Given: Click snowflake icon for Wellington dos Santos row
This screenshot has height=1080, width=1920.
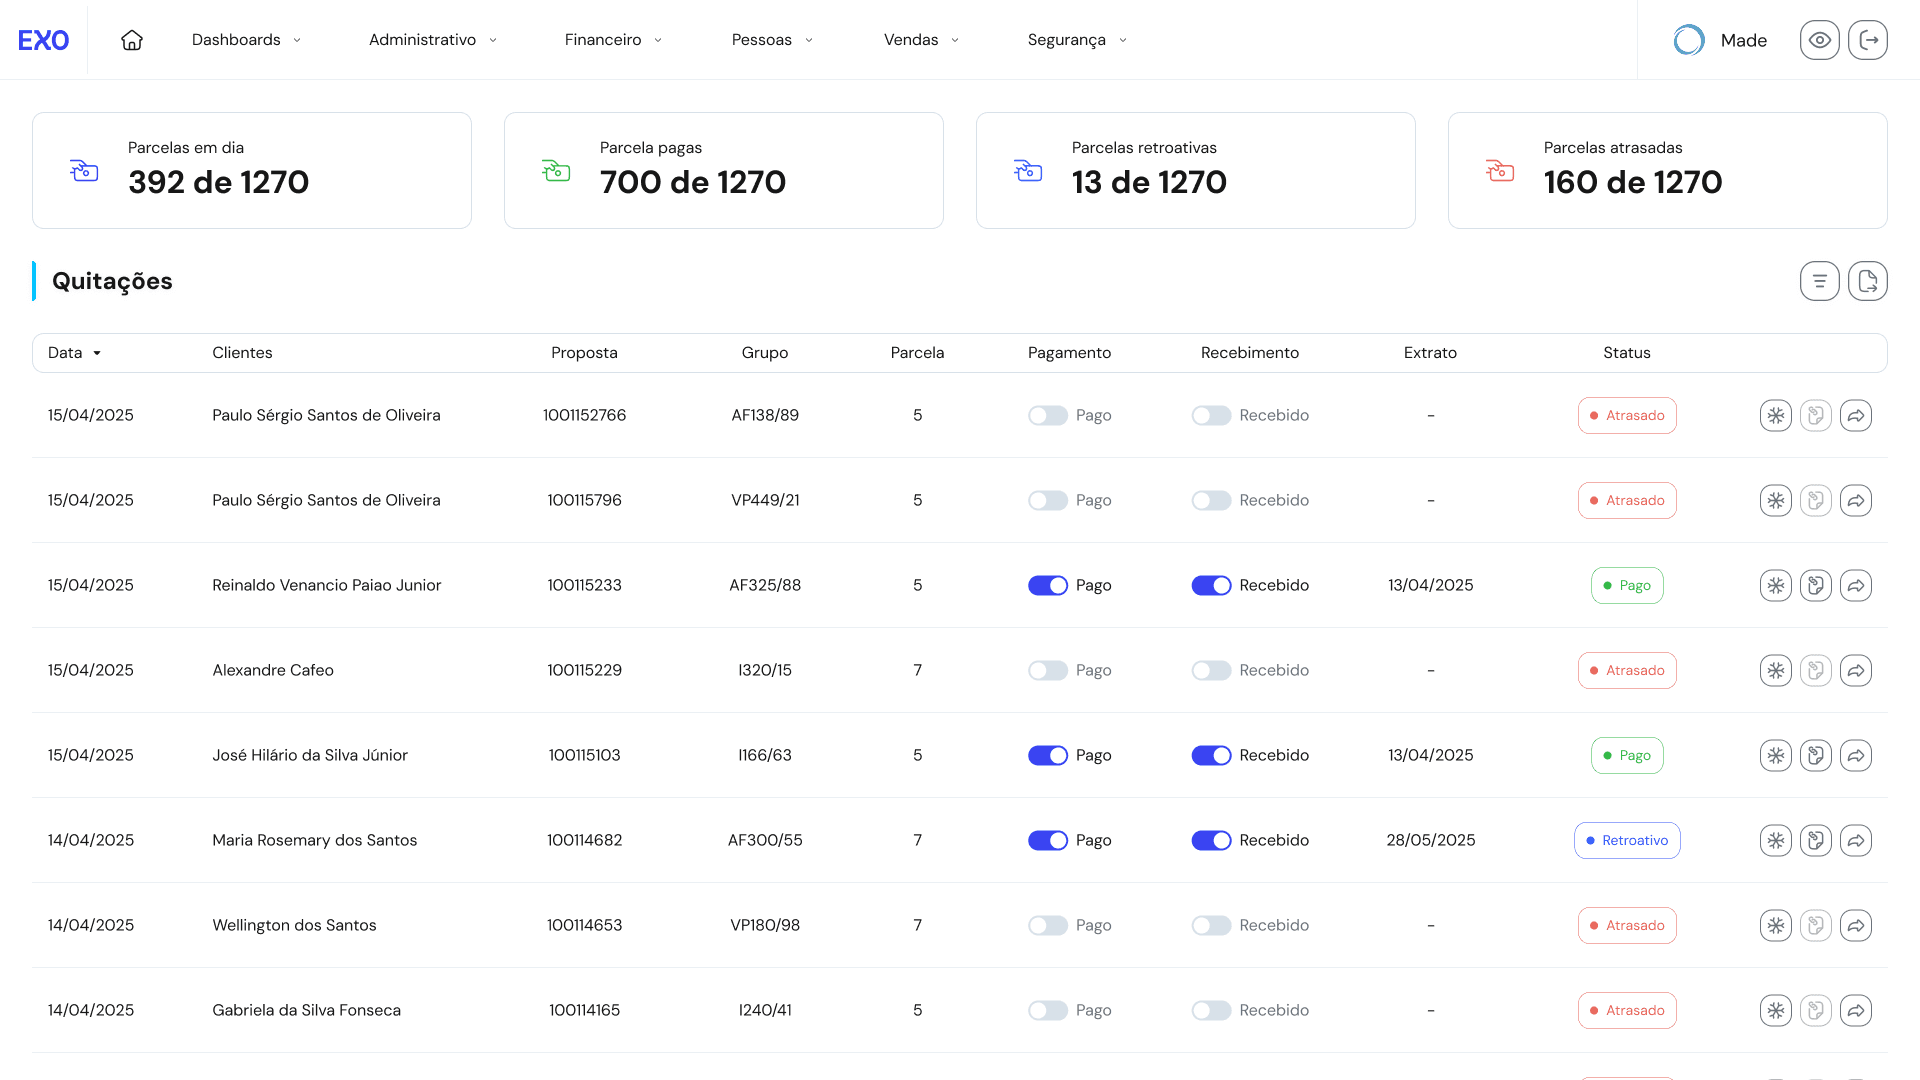Looking at the screenshot, I should pyautogui.click(x=1775, y=925).
